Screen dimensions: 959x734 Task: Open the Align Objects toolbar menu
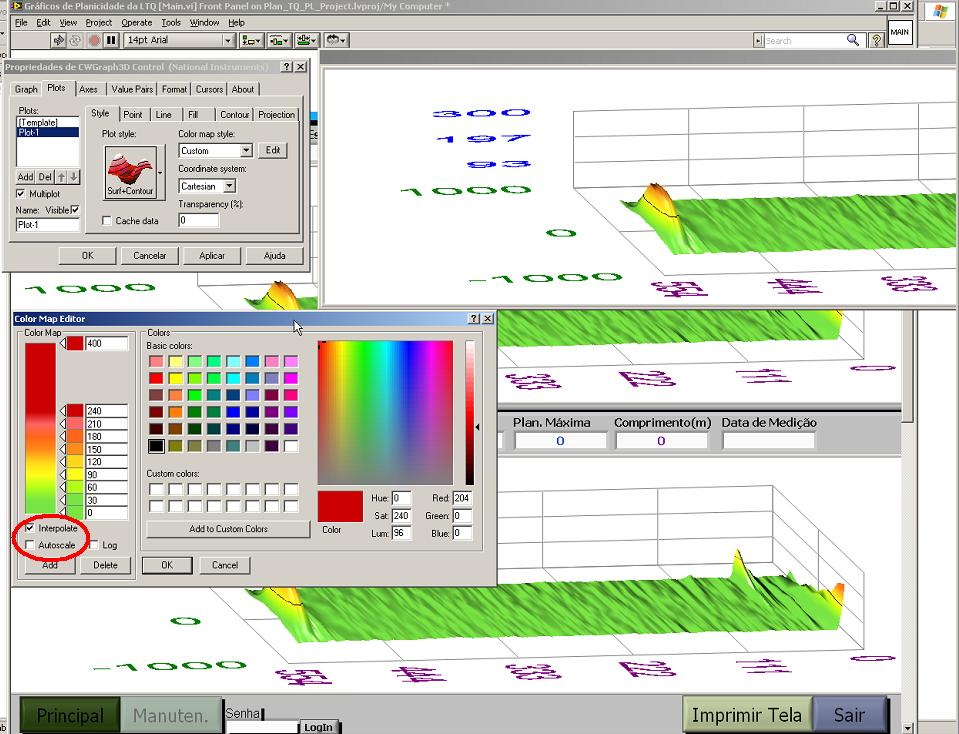tap(251, 40)
